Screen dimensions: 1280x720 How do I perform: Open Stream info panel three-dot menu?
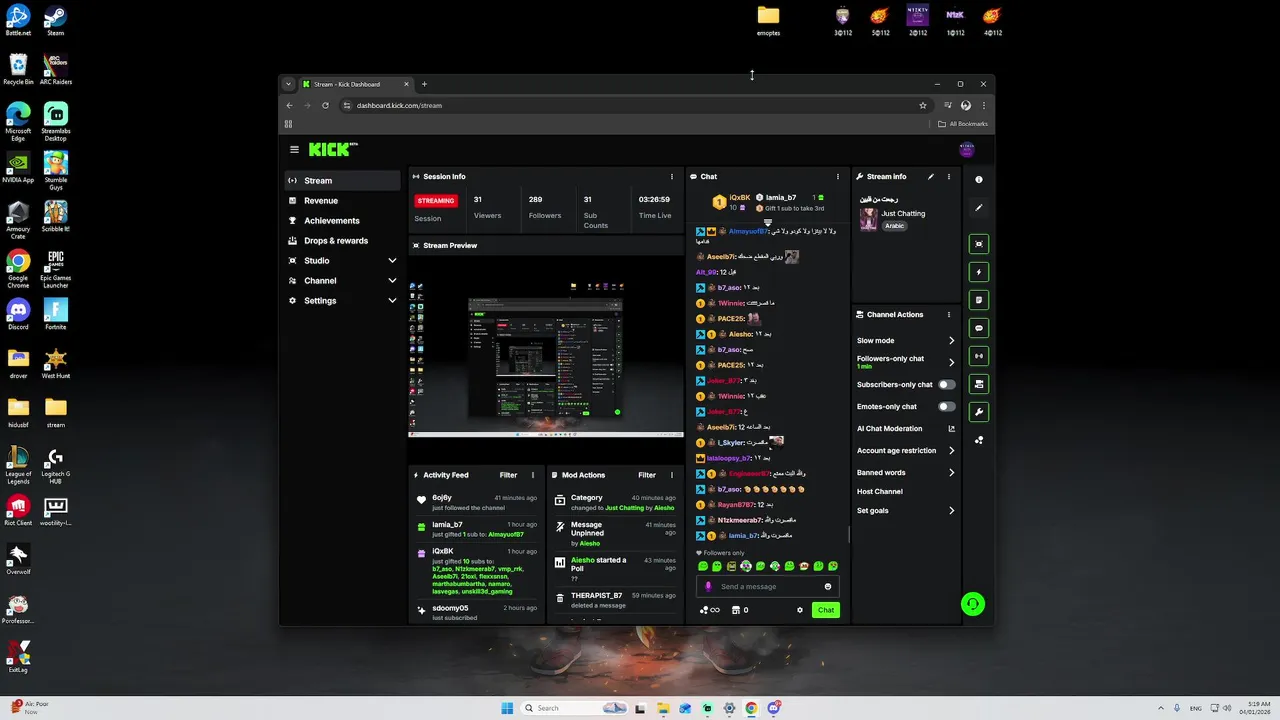point(949,176)
